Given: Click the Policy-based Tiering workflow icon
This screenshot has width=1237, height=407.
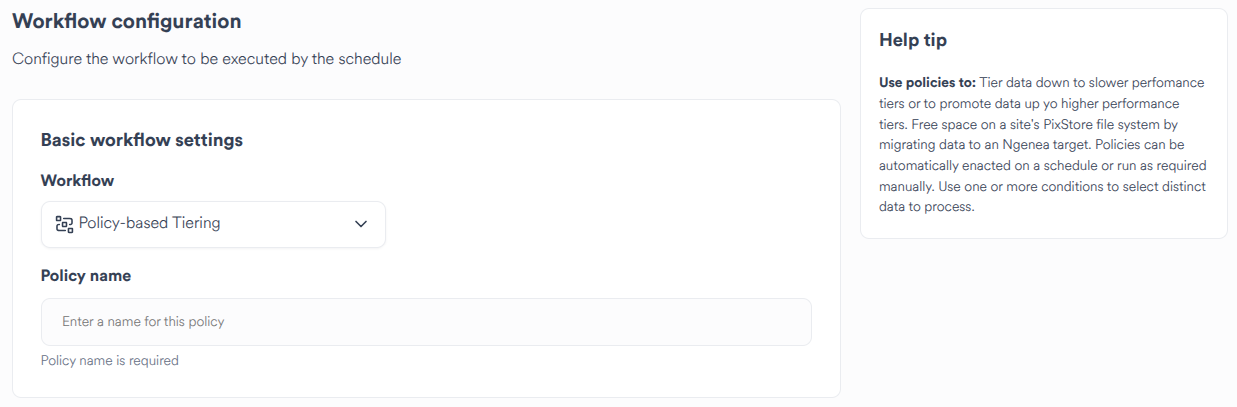Looking at the screenshot, I should [x=64, y=224].
